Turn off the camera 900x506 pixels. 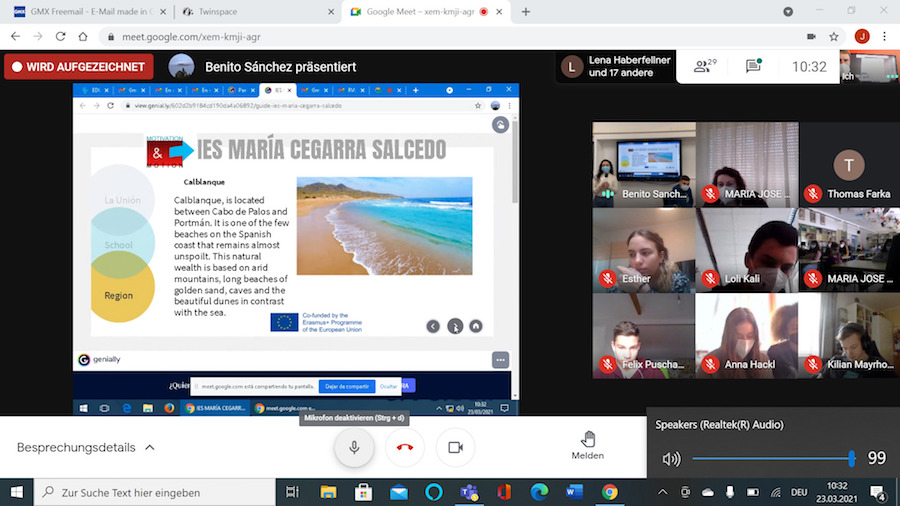455,447
